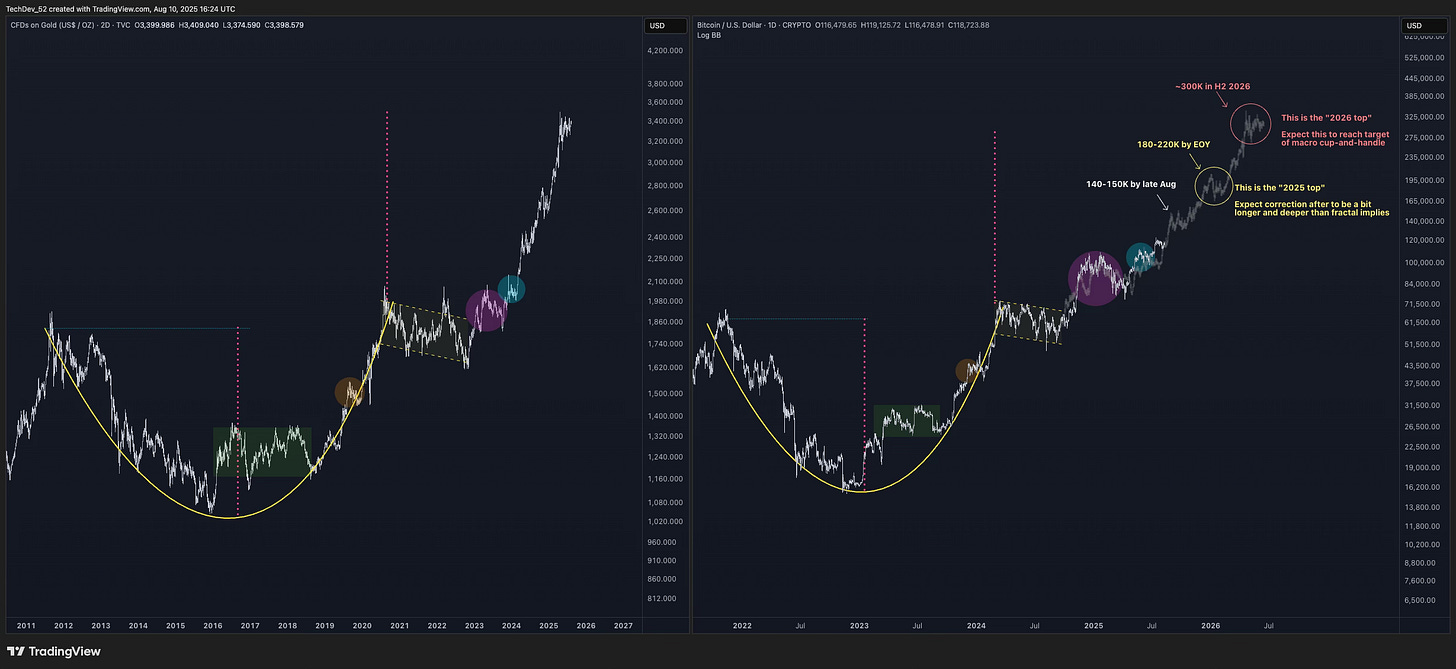1456x669 pixels.
Task: Click the pink target circle marking the 2026 top
Action: point(1251,123)
